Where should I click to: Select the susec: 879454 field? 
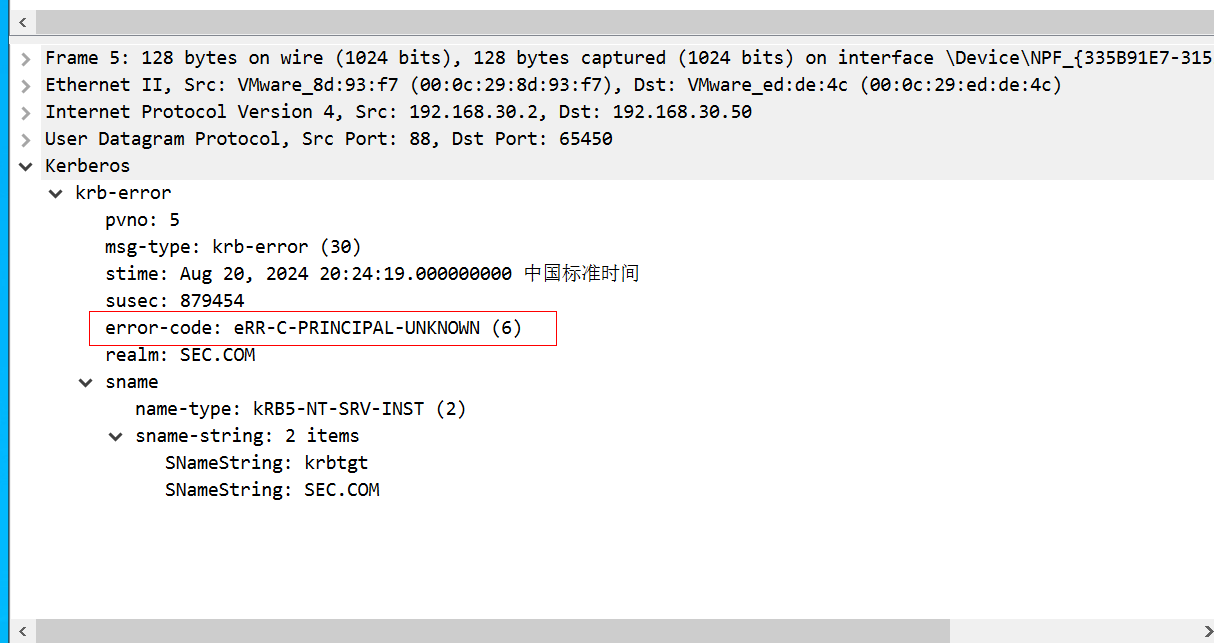pyautogui.click(x=174, y=301)
